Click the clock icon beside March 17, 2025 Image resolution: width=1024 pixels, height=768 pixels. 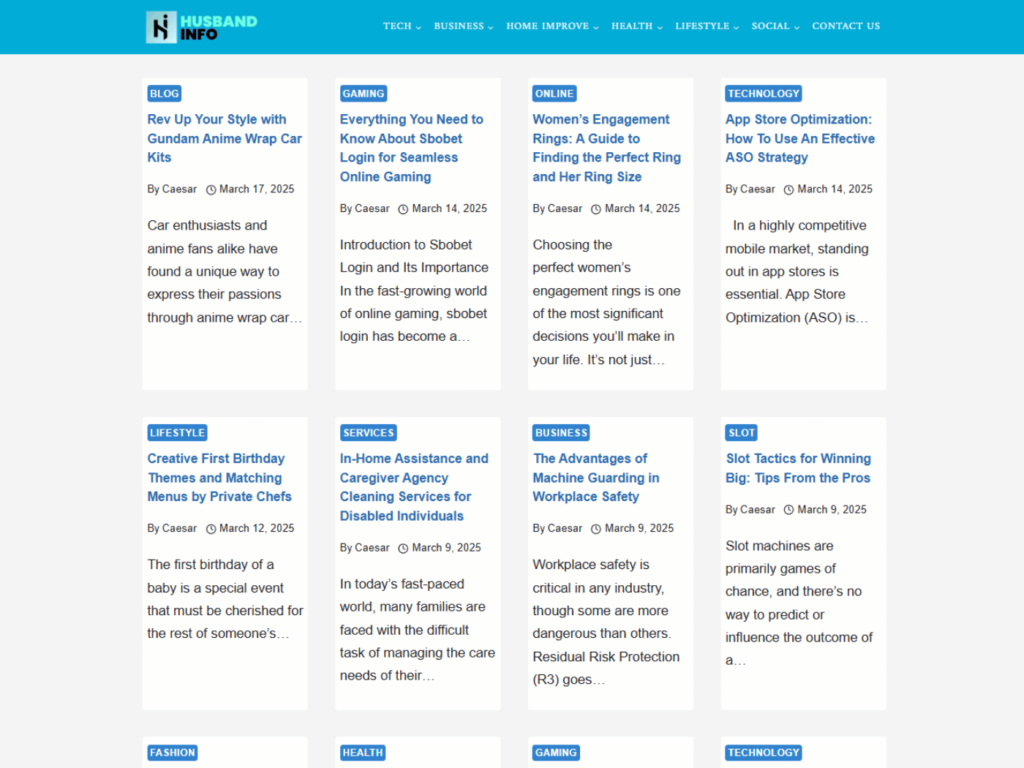pyautogui.click(x=210, y=188)
